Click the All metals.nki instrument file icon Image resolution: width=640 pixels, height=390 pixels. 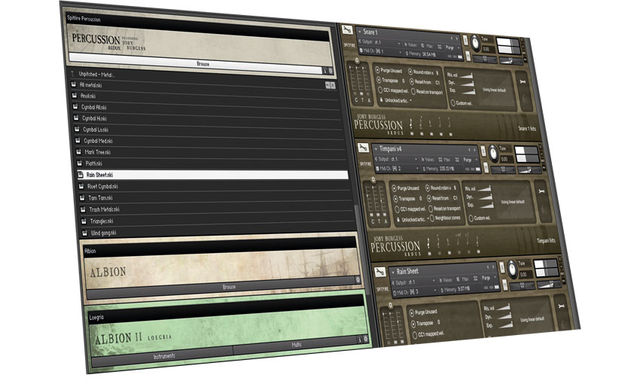[73, 84]
